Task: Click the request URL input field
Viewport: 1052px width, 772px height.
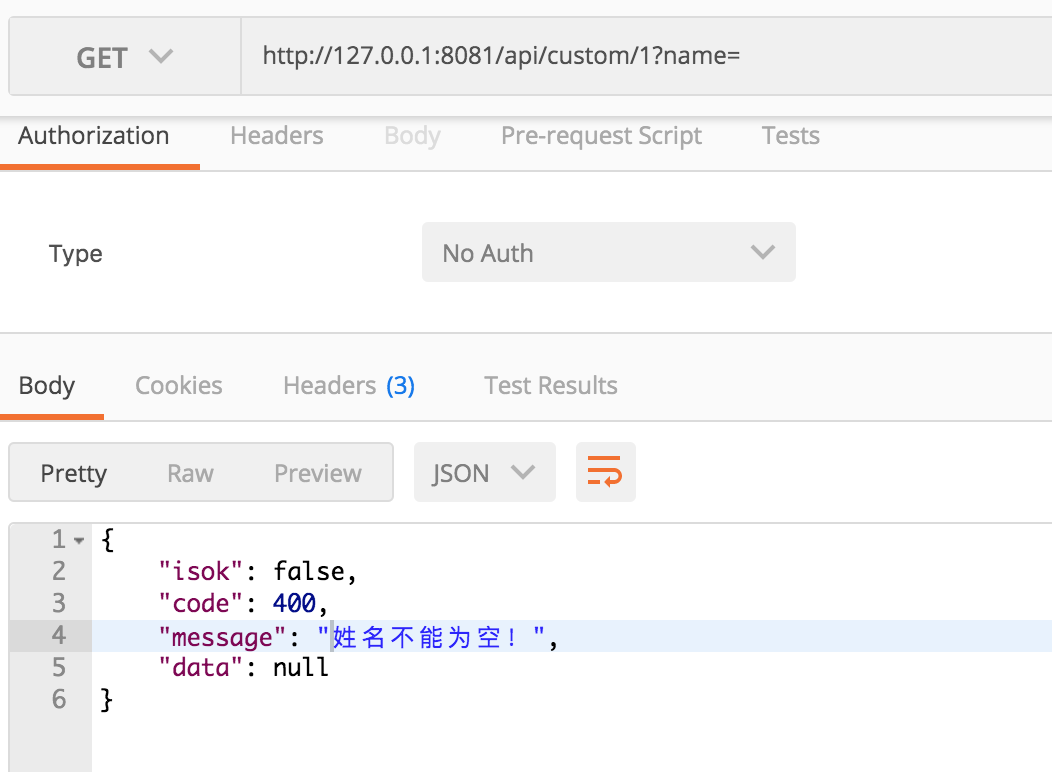Action: tap(640, 56)
